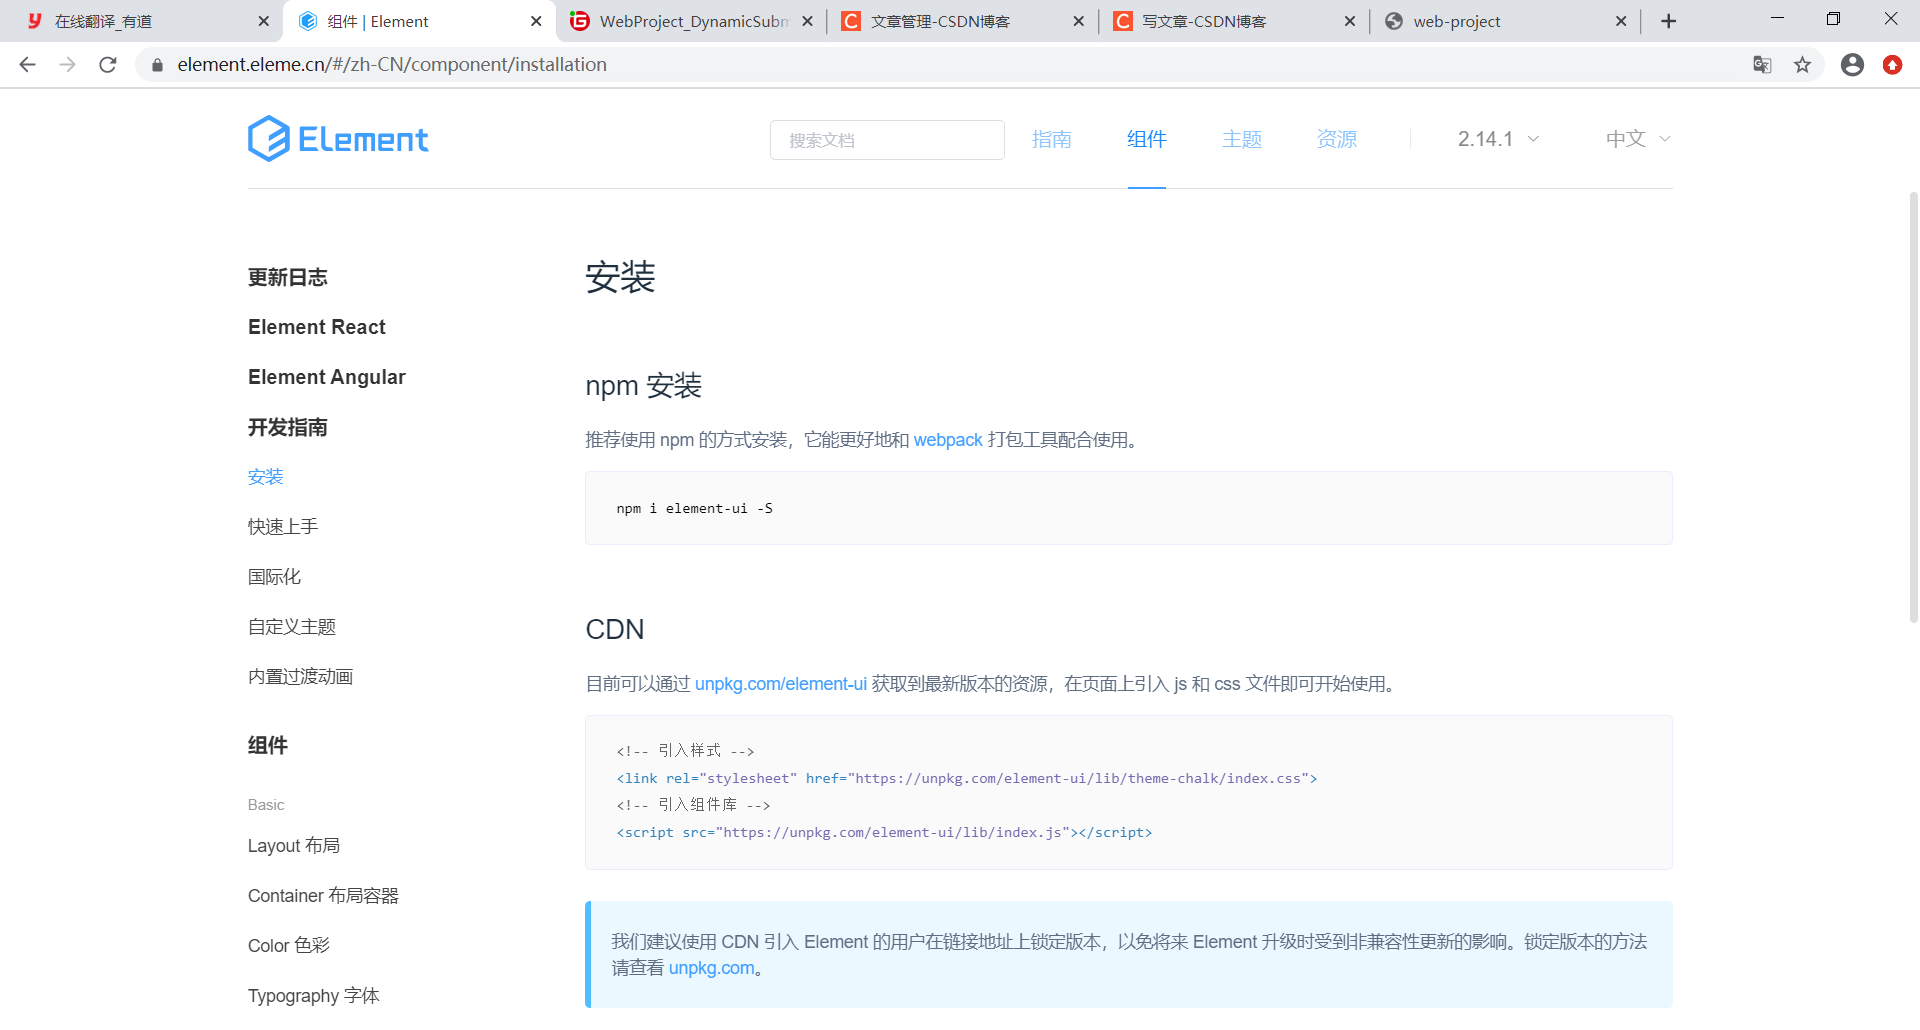
Task: Bookmark this page with the star
Action: tap(1802, 65)
